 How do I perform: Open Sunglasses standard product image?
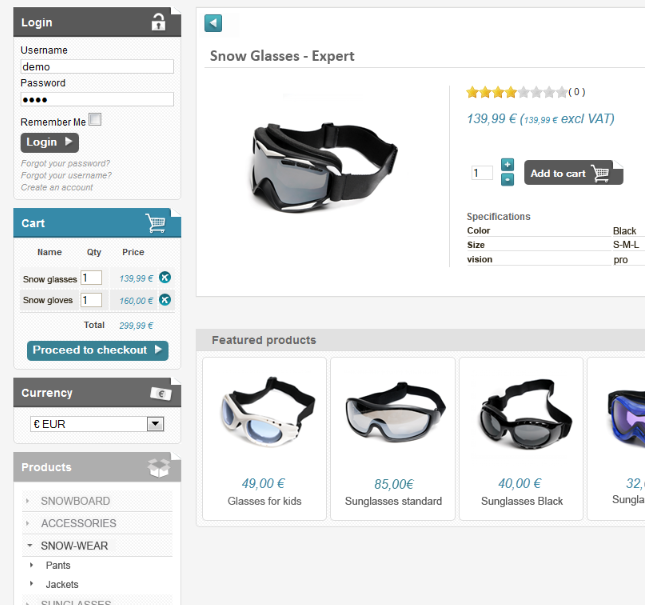click(395, 412)
